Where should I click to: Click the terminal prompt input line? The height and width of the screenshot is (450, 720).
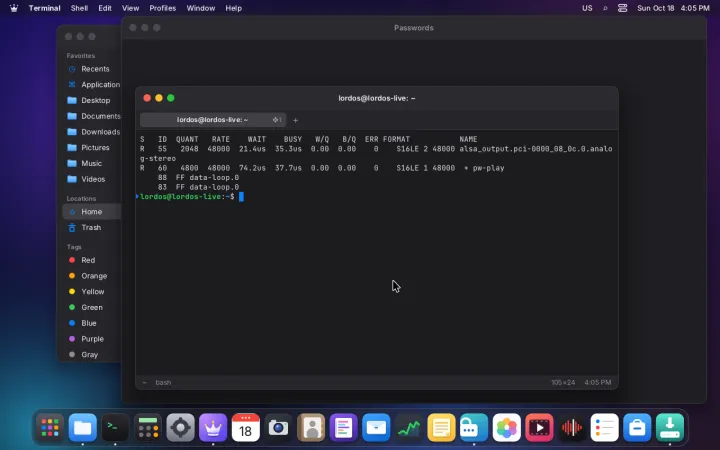pyautogui.click(x=377, y=197)
